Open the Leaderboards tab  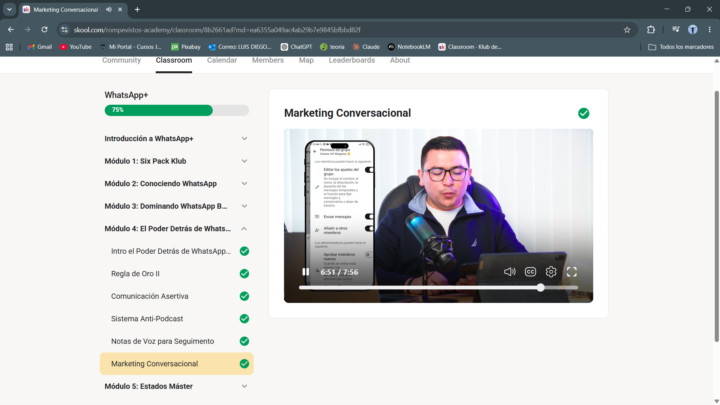[x=352, y=60]
